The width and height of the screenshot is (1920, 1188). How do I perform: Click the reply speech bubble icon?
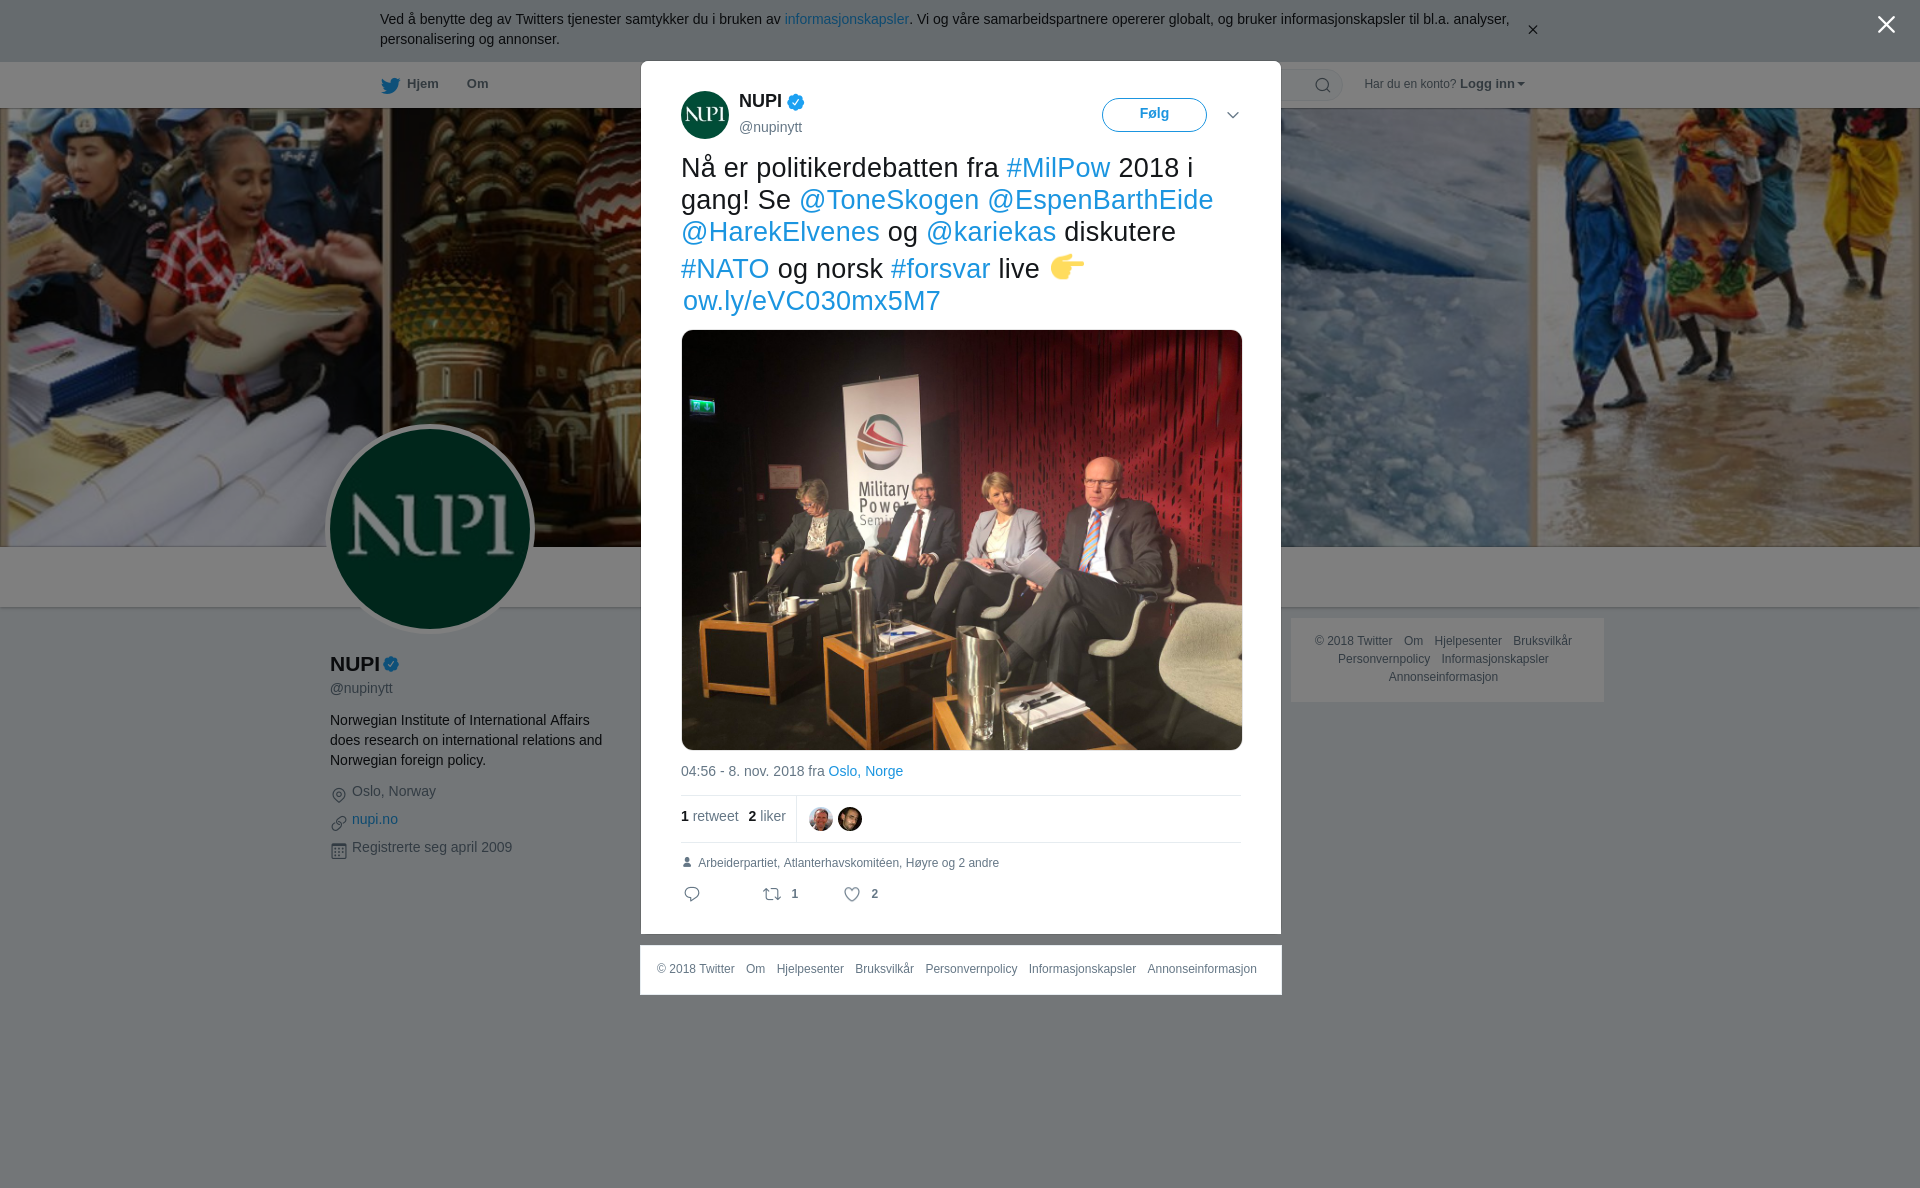(692, 894)
